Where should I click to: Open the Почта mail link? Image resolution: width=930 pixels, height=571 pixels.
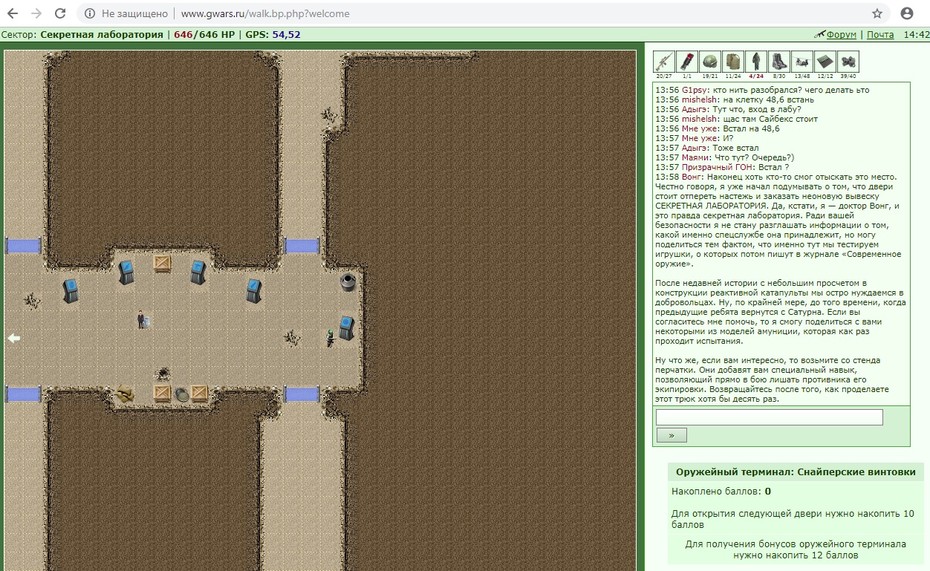tap(880, 34)
